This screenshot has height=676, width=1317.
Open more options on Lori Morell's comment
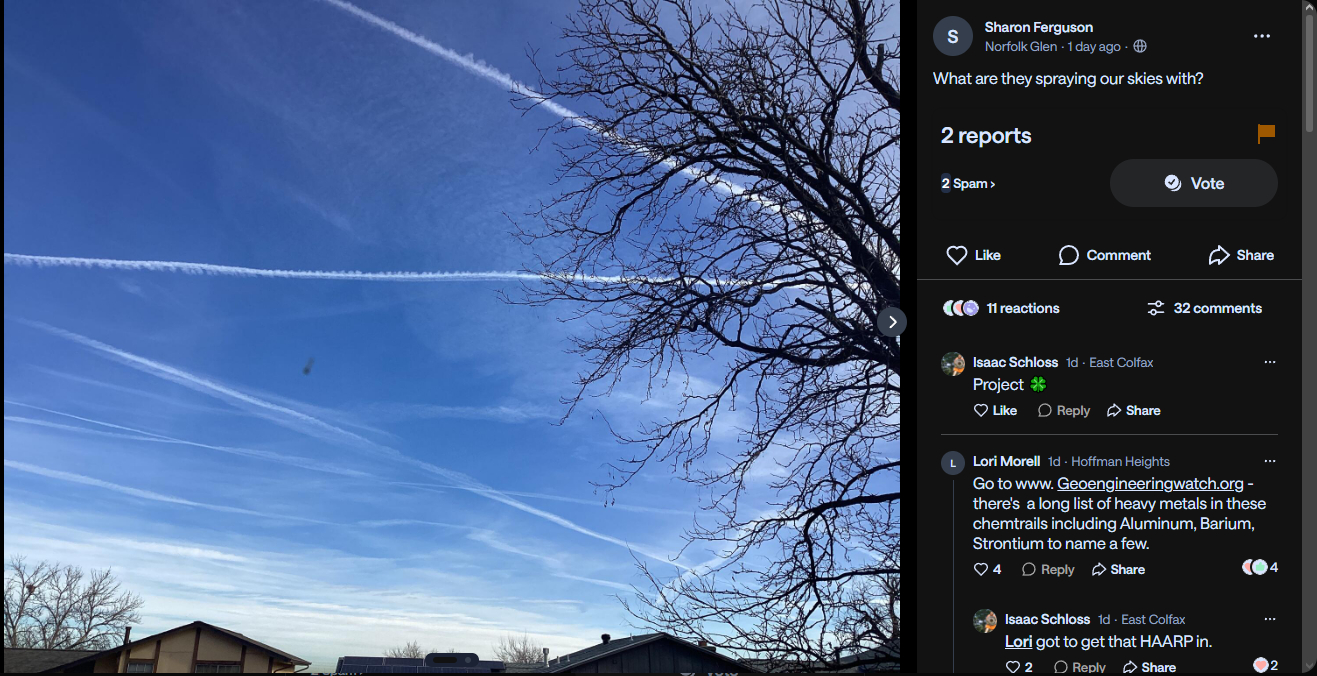click(1270, 461)
